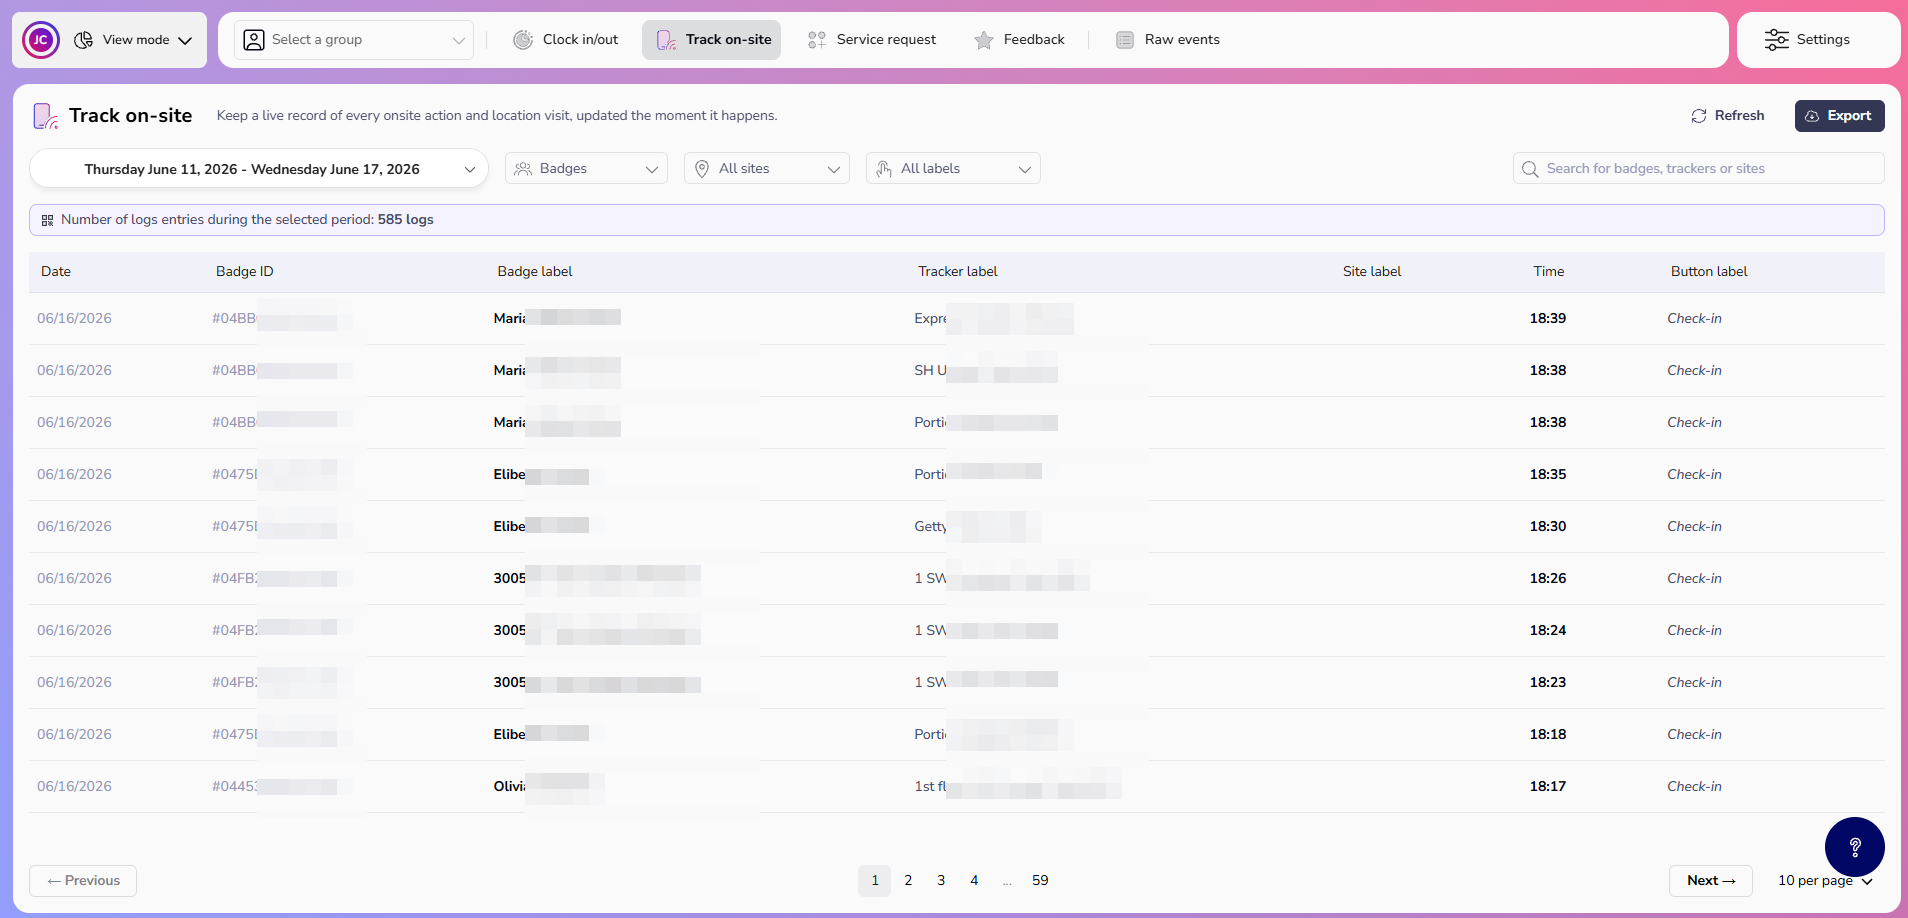
Task: Click the 18:35 time cell
Action: click(x=1548, y=475)
